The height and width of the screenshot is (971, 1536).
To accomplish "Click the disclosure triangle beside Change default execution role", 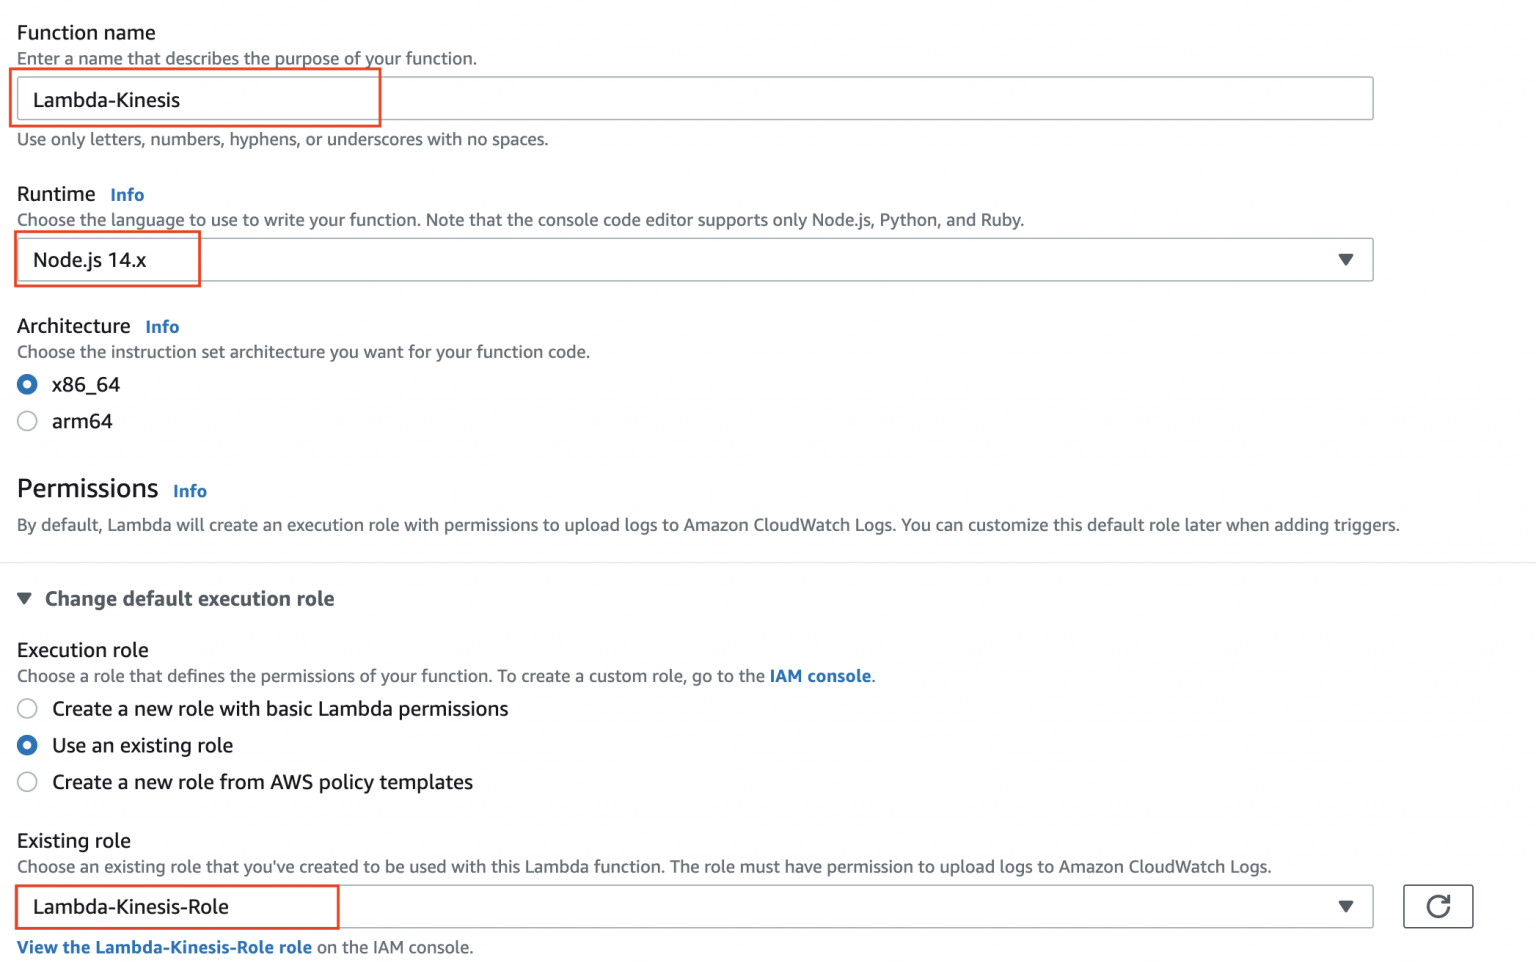I will (x=24, y=598).
